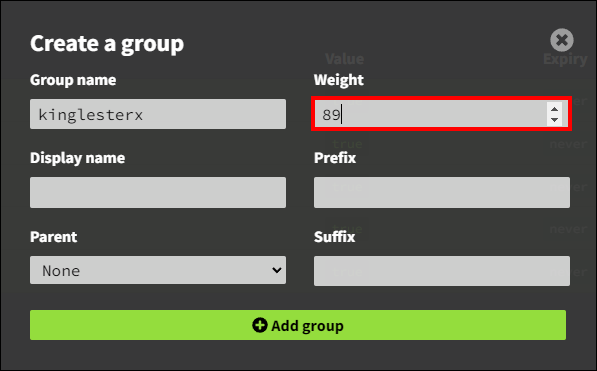The image size is (597, 371).
Task: Expand the Parent dropdown chevron
Action: [277, 270]
